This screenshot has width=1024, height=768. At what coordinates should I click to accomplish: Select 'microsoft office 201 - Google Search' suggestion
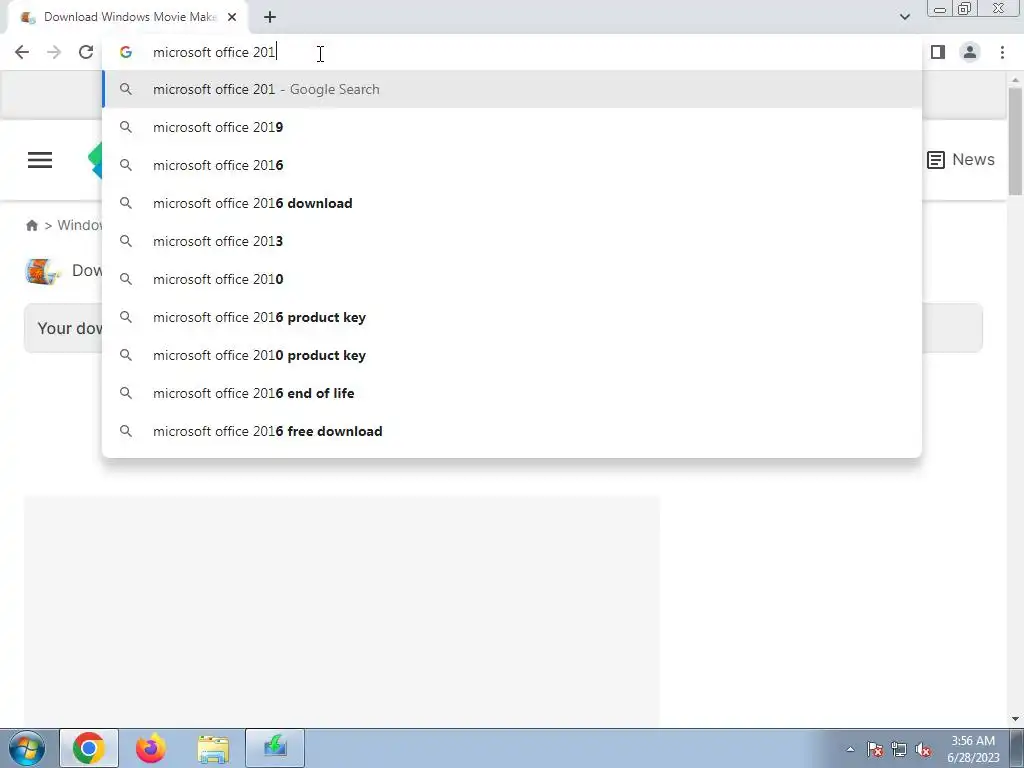(512, 89)
